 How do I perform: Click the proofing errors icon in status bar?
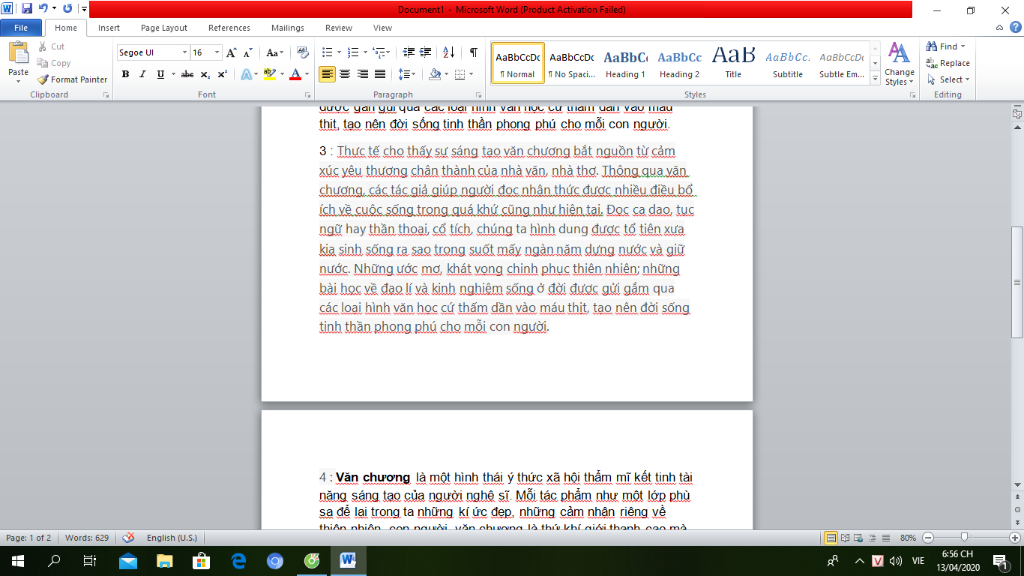coord(128,537)
